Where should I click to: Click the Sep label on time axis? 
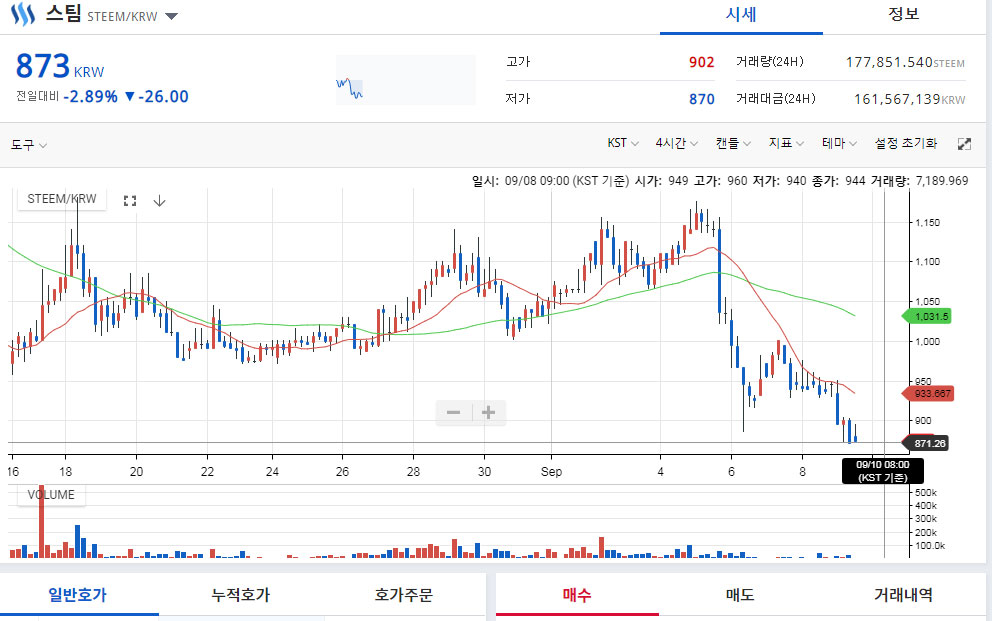[x=551, y=472]
